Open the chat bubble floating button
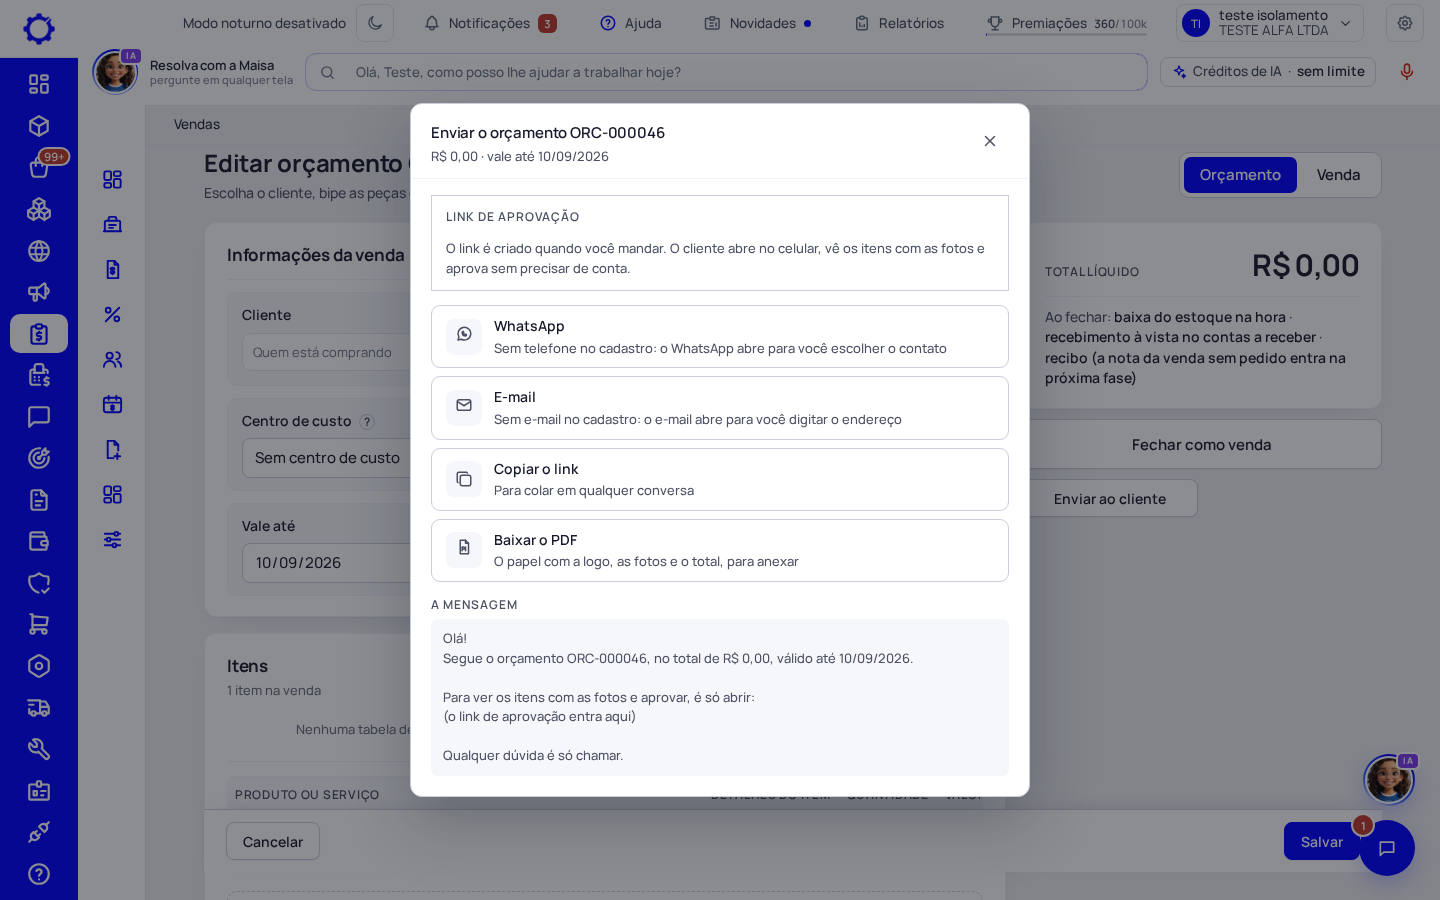Image resolution: width=1440 pixels, height=900 pixels. click(x=1387, y=848)
